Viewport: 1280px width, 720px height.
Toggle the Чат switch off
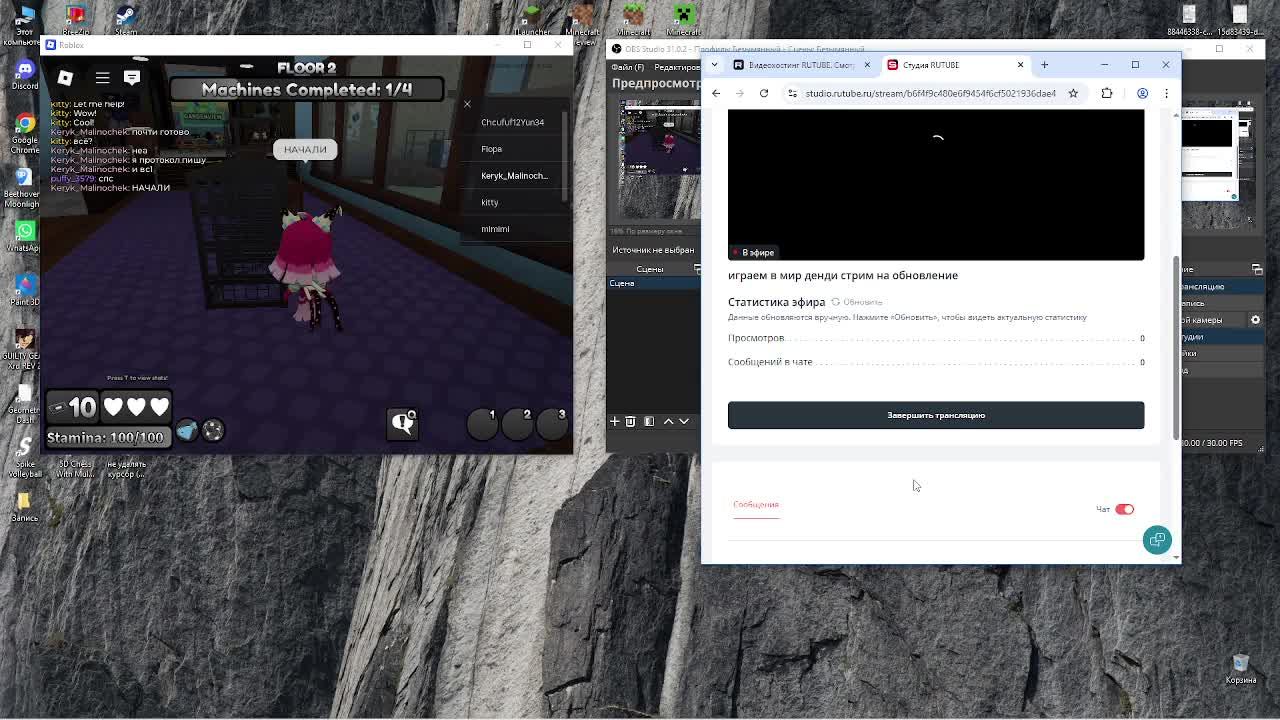1124,509
